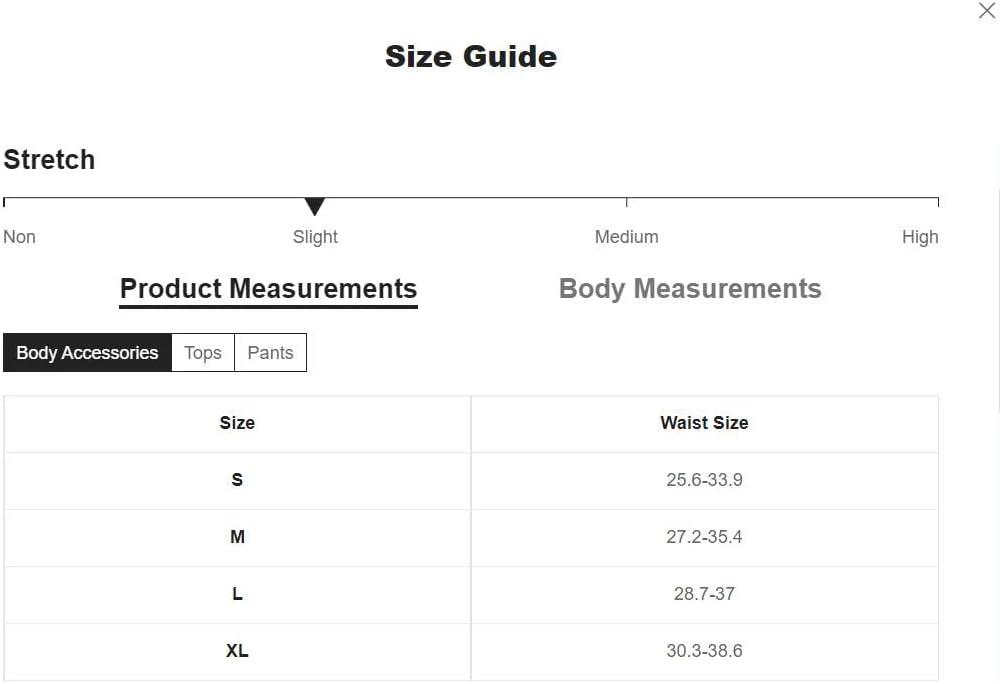Click the Slight stretch label
This screenshot has width=1000, height=684.
point(315,237)
